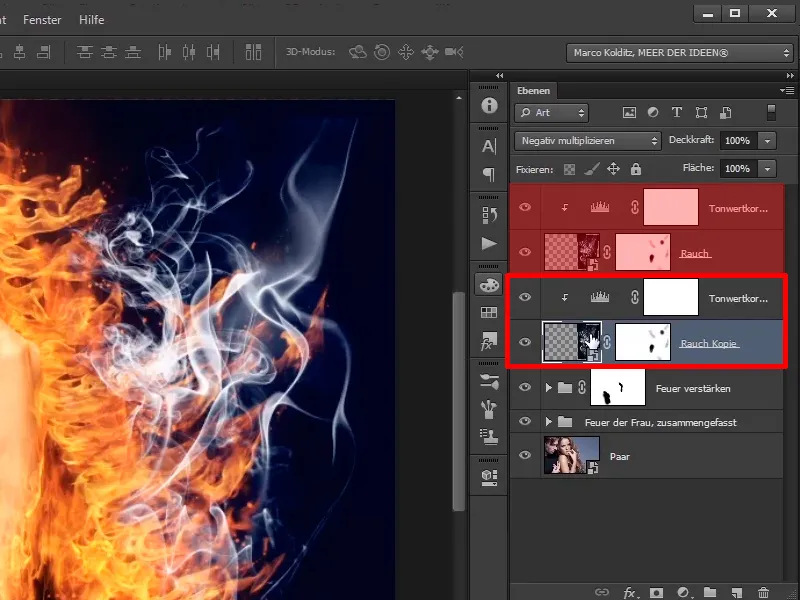
Task: Expand the Feuer der Frau, zusammengefasst group
Action: [549, 422]
